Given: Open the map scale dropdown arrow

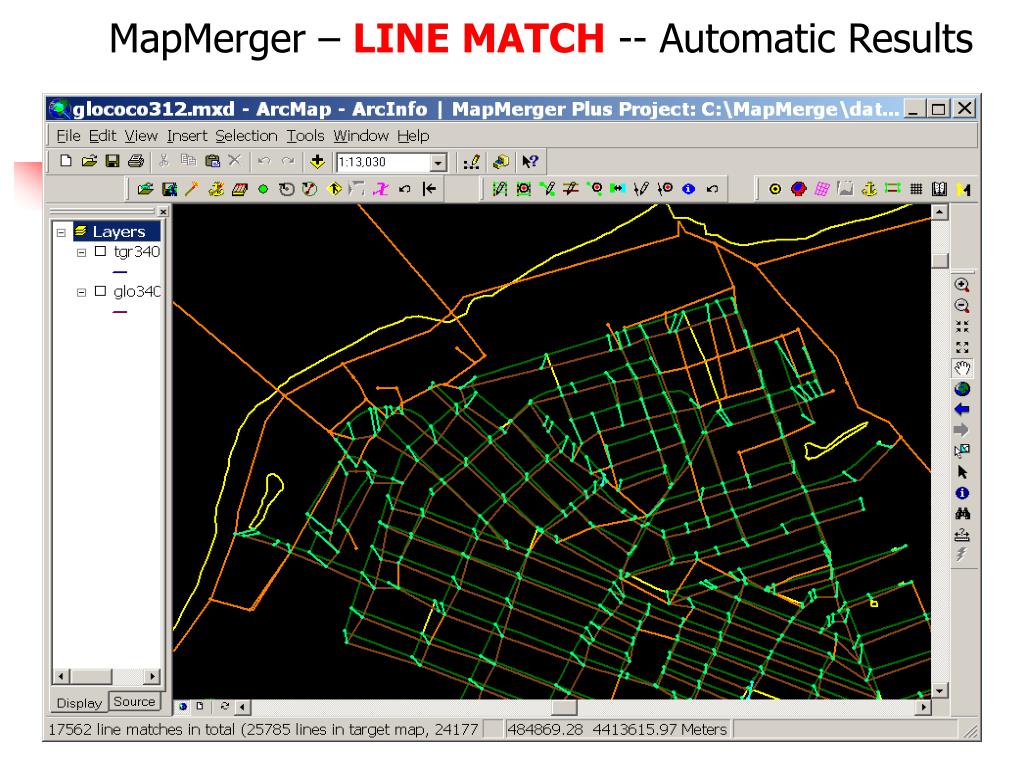Looking at the screenshot, I should 438,162.
